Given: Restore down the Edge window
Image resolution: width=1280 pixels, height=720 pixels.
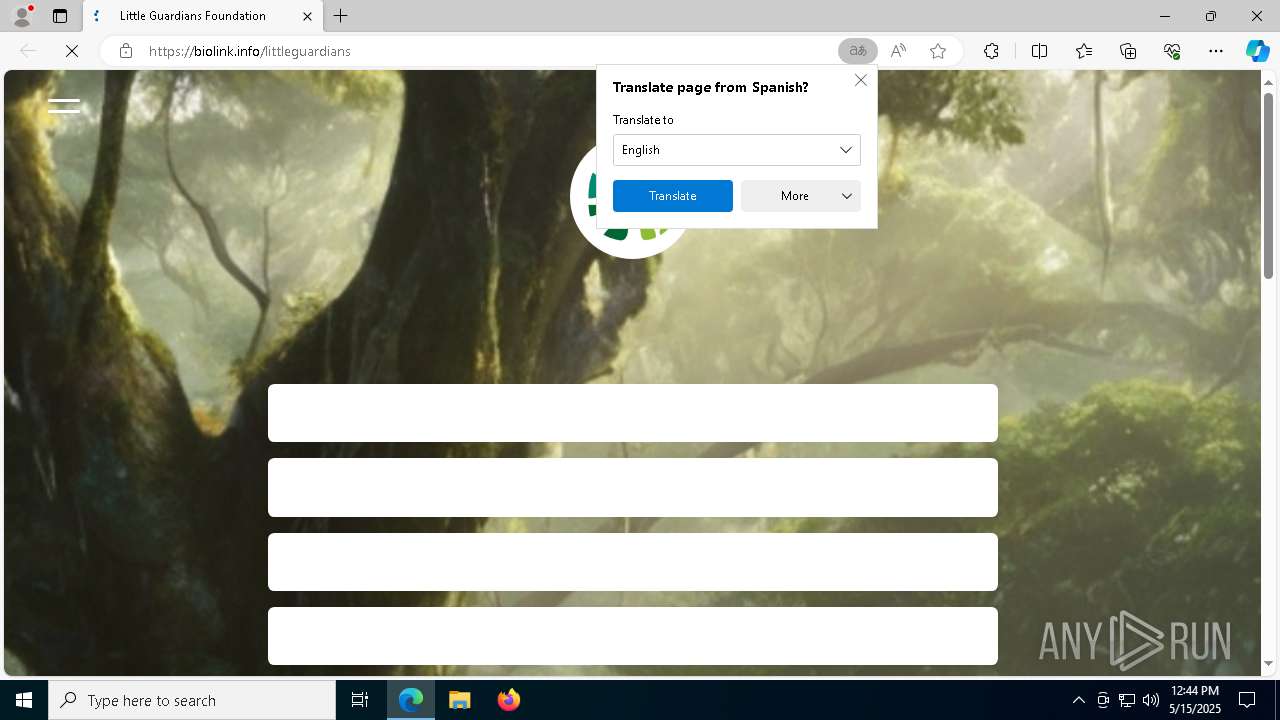Looking at the screenshot, I should pyautogui.click(x=1211, y=16).
